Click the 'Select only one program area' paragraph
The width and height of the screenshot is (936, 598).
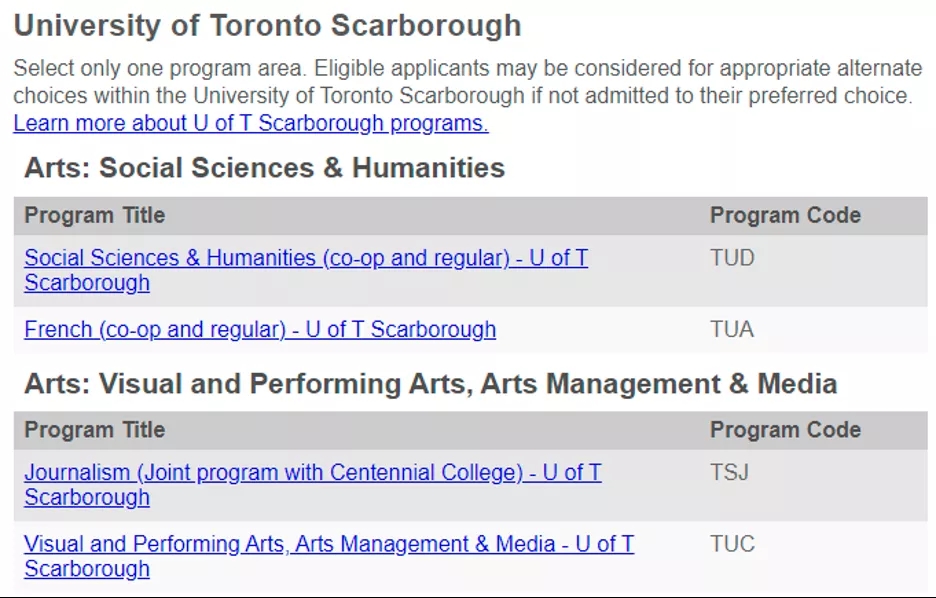tap(467, 82)
